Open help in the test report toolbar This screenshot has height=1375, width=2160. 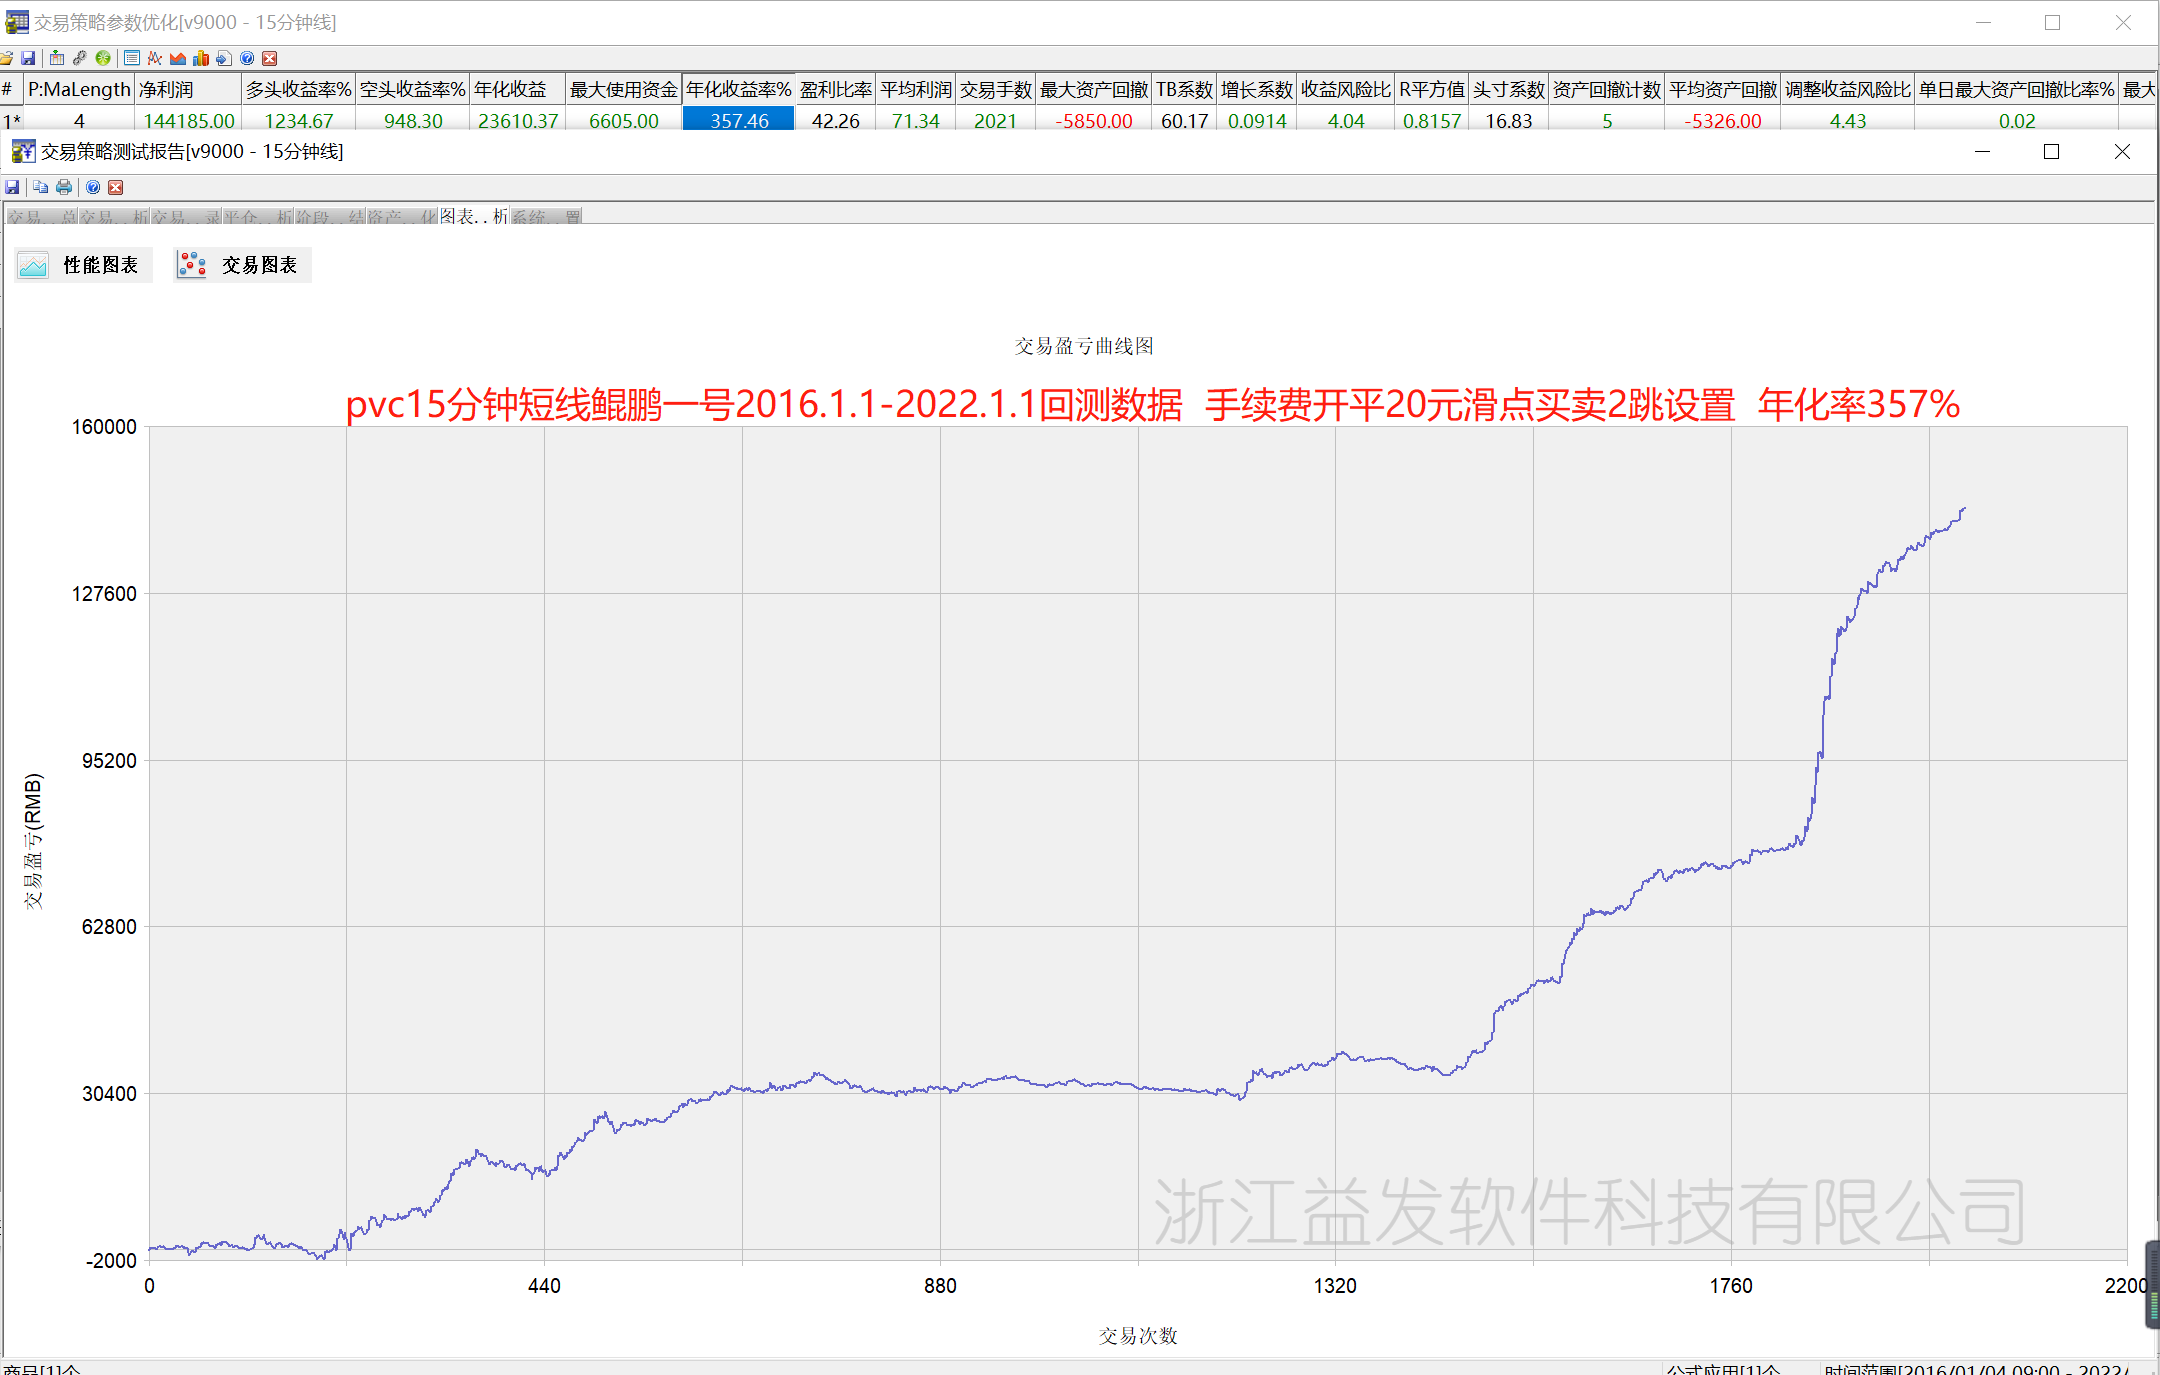click(x=93, y=187)
